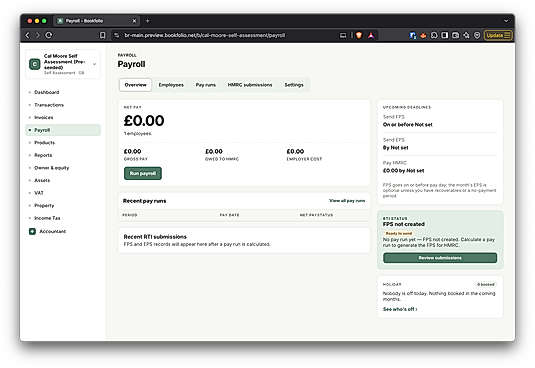Click the FPS not created status text
This screenshot has width=535, height=368.
pyautogui.click(x=404, y=224)
